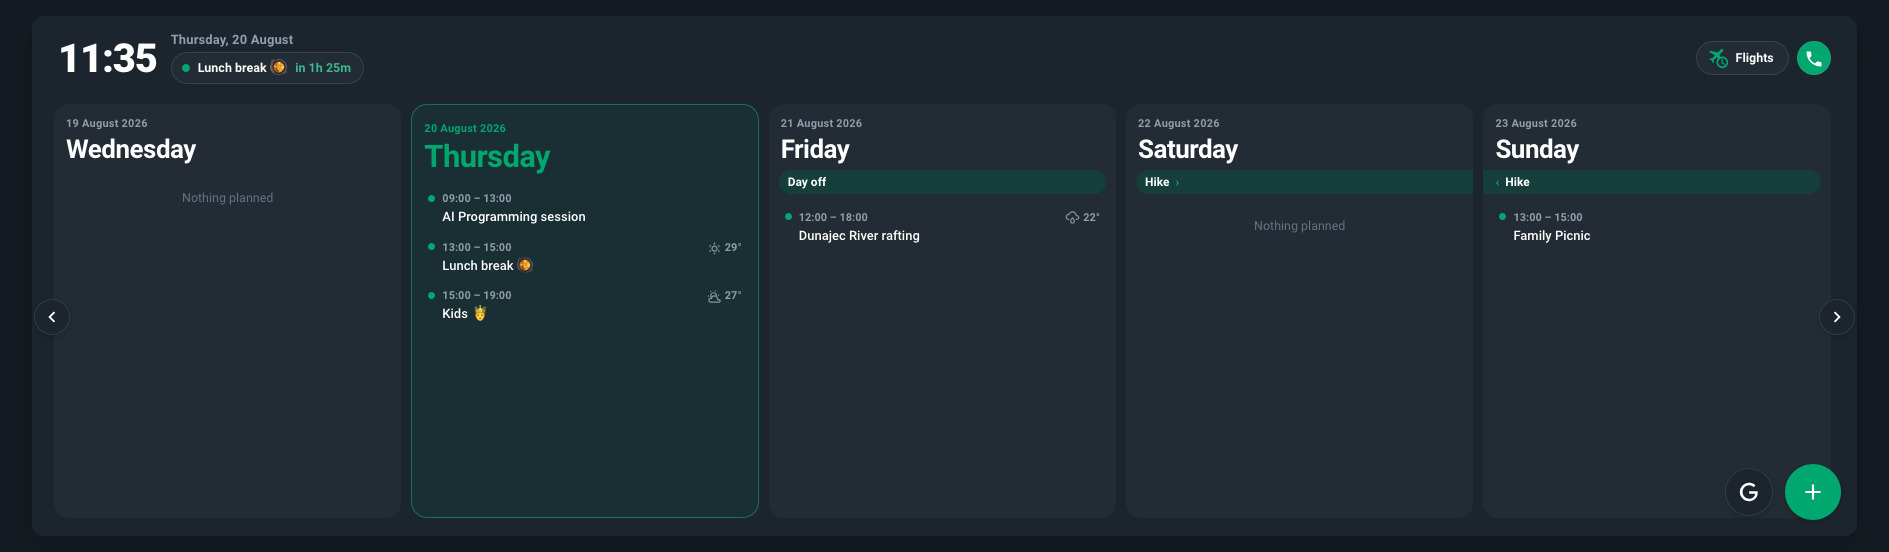
Task: Open the Google account G icon
Action: [1749, 492]
